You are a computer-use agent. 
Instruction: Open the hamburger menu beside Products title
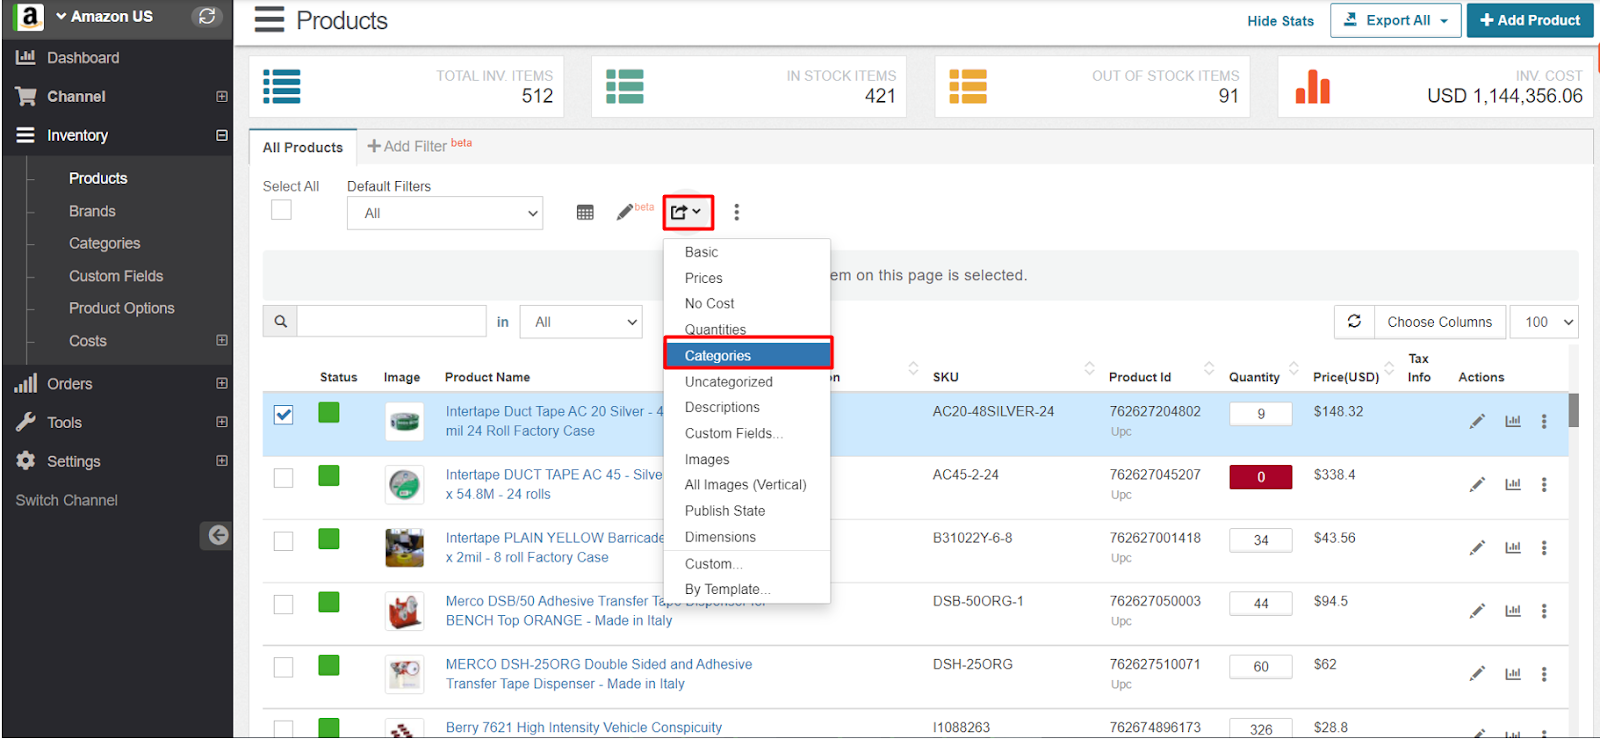pos(269,20)
